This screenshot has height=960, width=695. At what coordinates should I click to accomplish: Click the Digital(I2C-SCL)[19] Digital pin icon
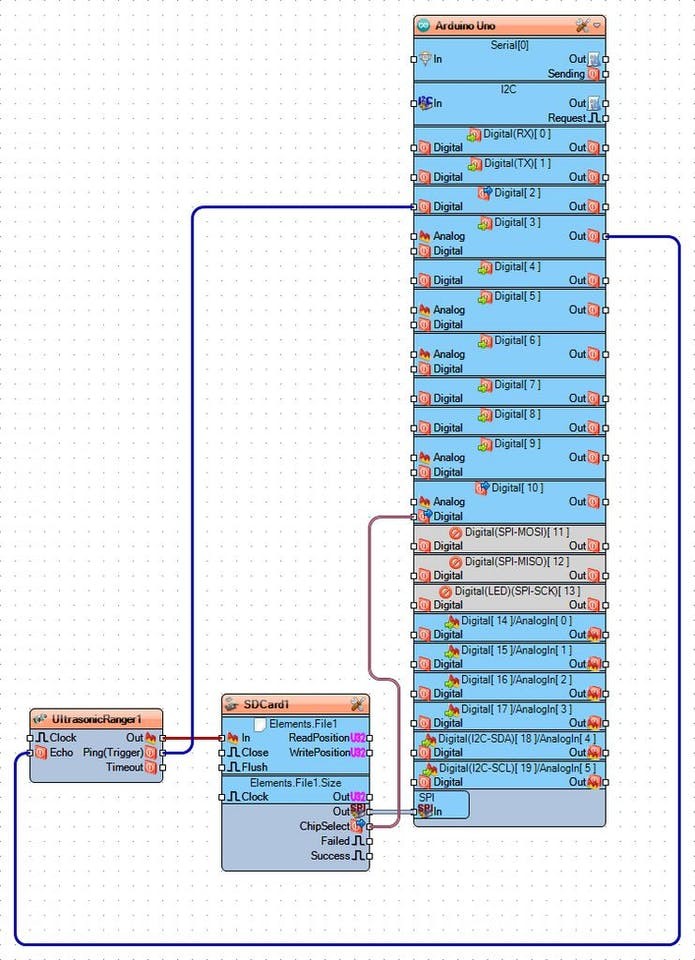(425, 782)
